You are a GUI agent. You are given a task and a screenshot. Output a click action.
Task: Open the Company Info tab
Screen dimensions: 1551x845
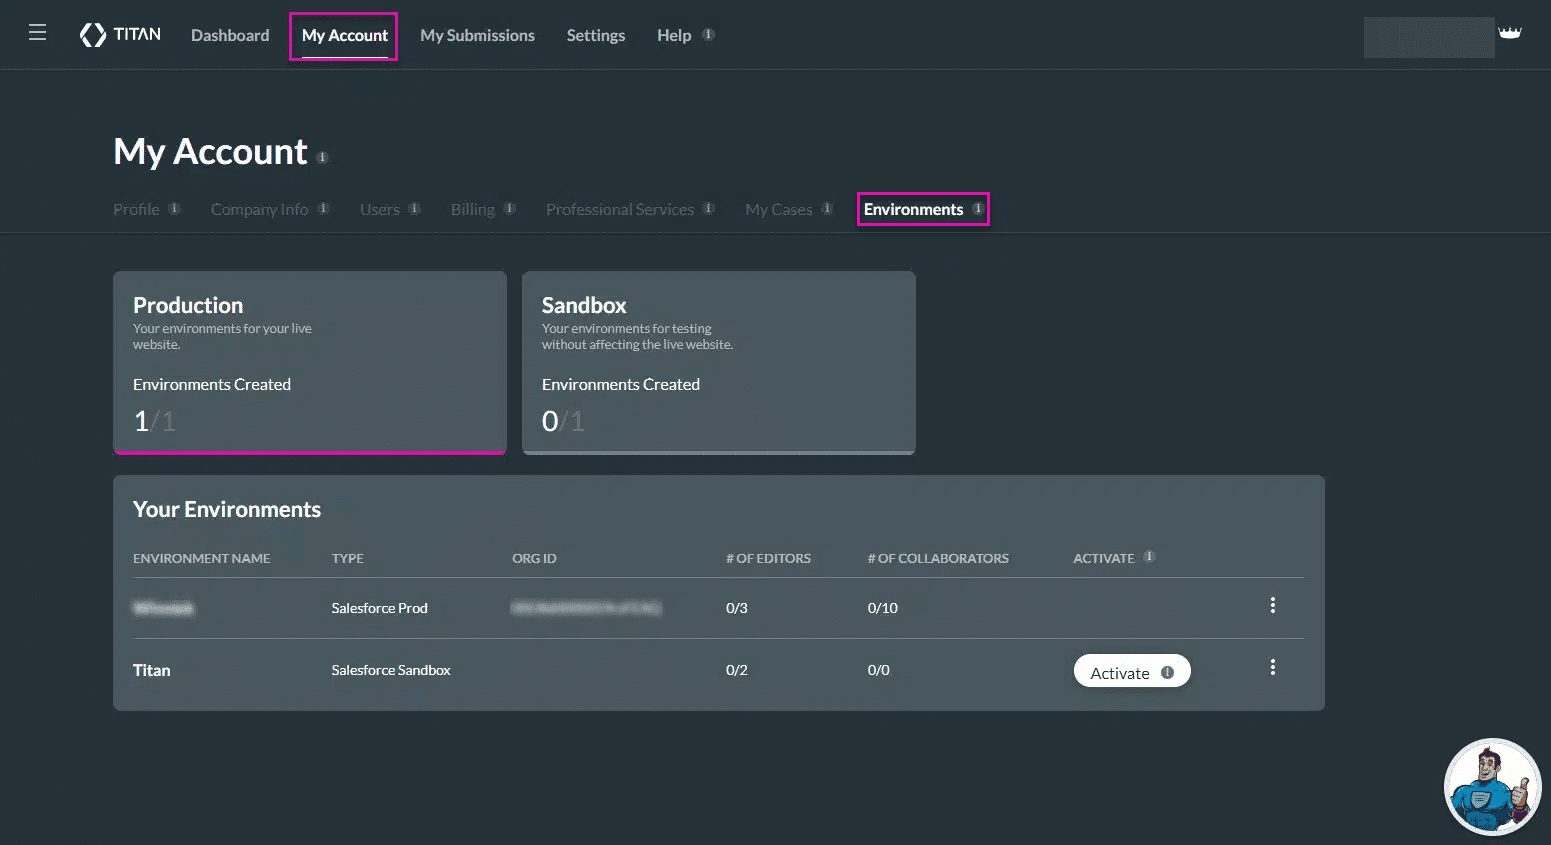click(259, 209)
